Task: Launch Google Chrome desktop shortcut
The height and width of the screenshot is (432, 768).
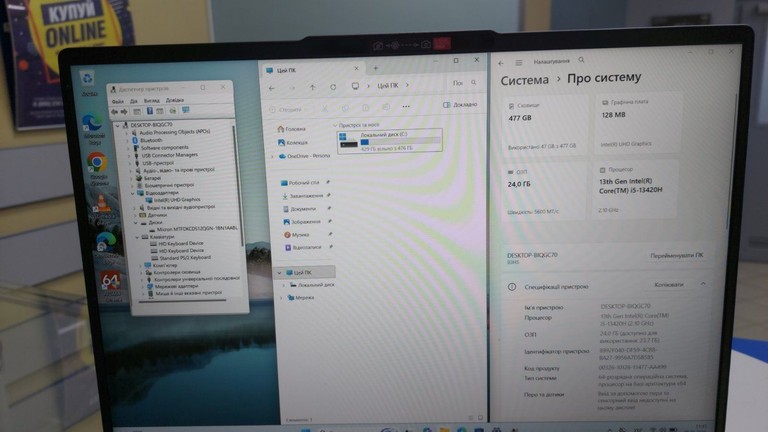Action: click(x=97, y=169)
